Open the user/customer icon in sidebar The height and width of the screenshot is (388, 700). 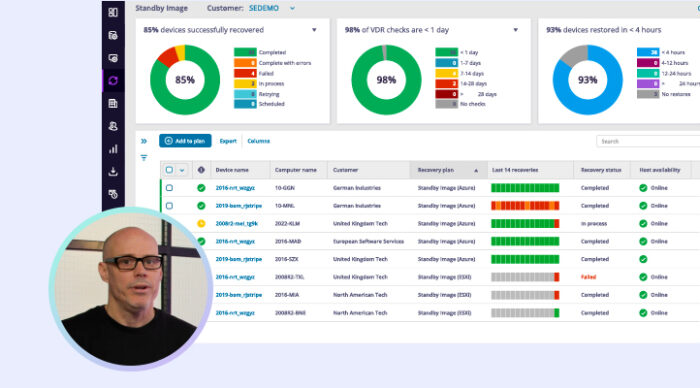113,126
